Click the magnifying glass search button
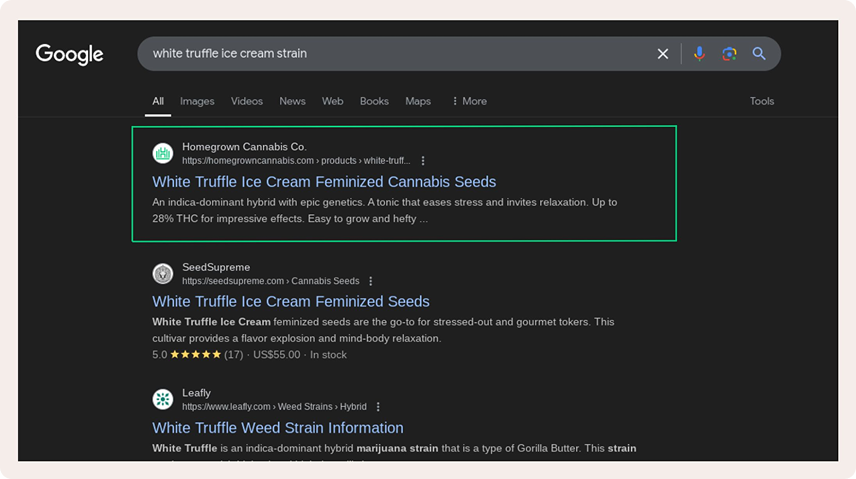 pyautogui.click(x=759, y=54)
